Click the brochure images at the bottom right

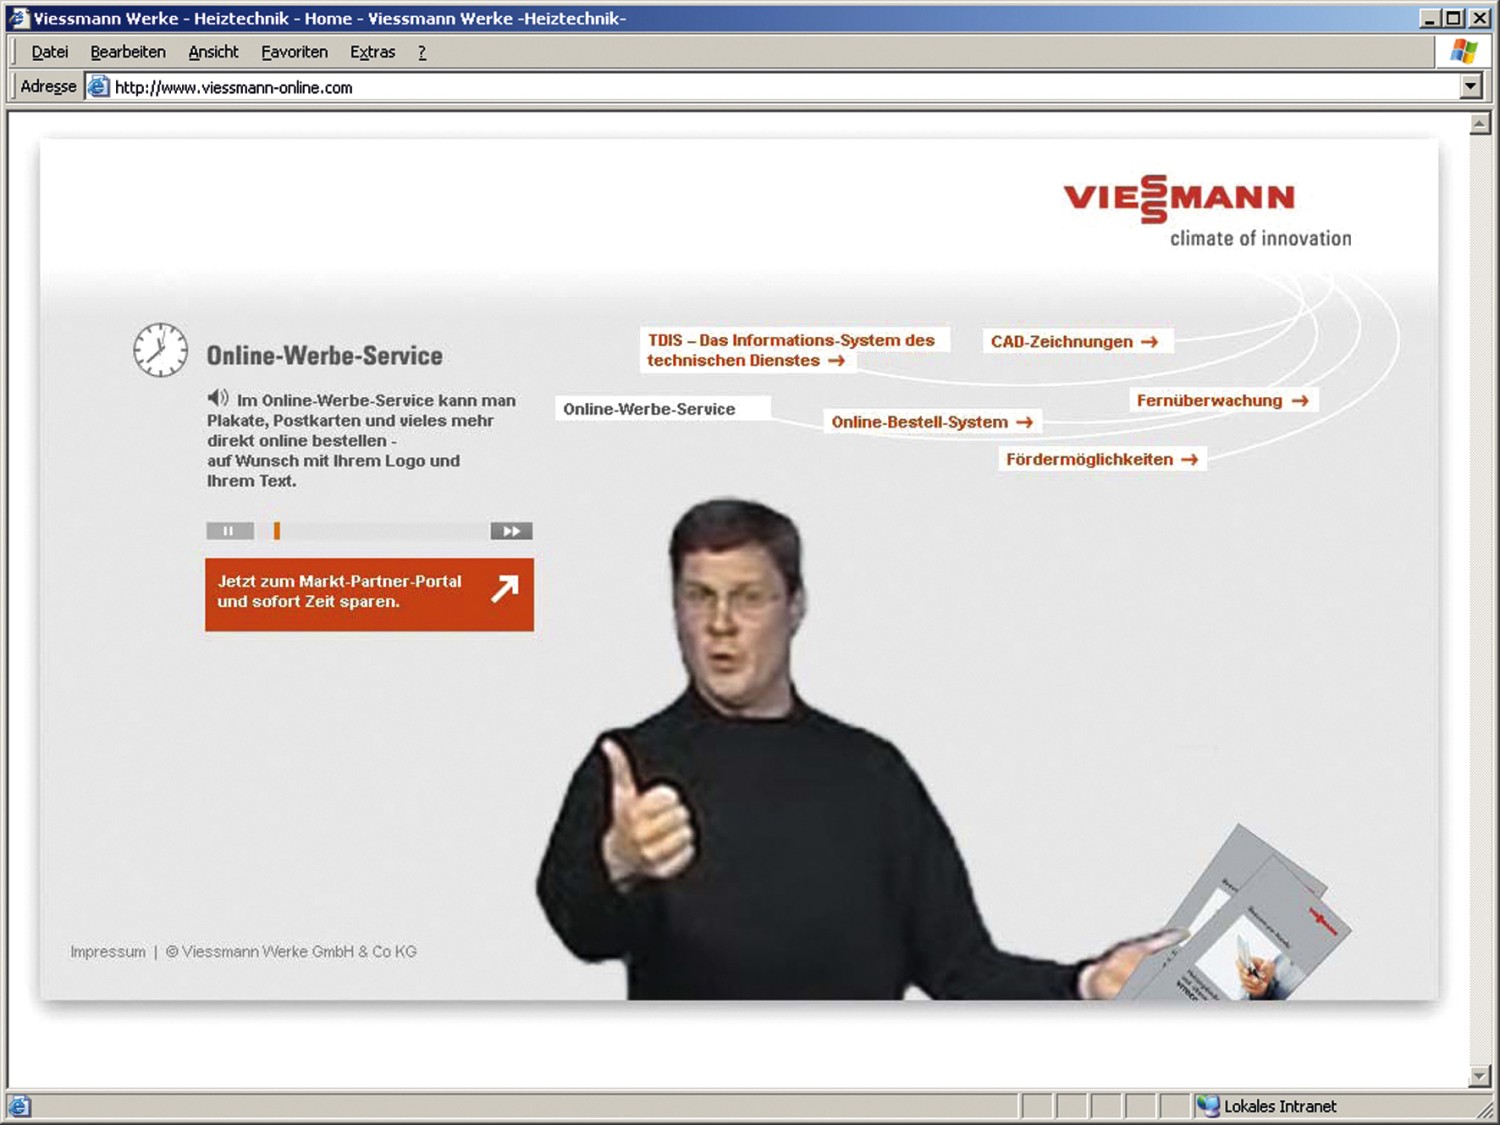click(x=1240, y=915)
